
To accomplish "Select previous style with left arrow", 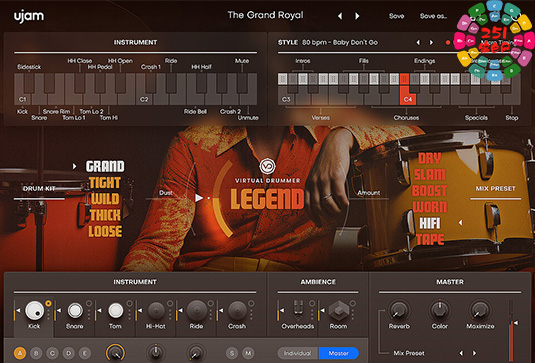I will 418,42.
